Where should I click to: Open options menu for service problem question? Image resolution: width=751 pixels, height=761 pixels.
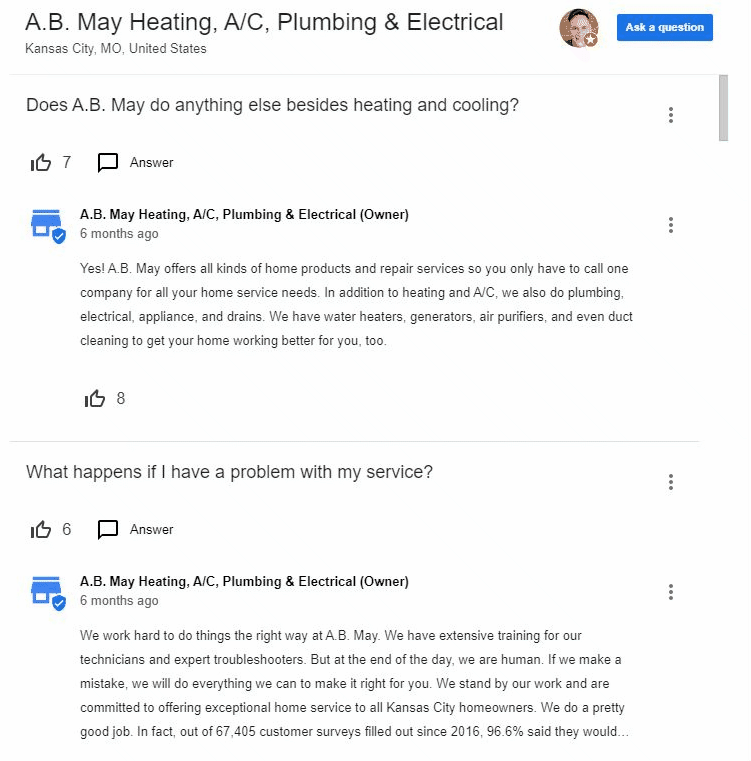pyautogui.click(x=670, y=482)
